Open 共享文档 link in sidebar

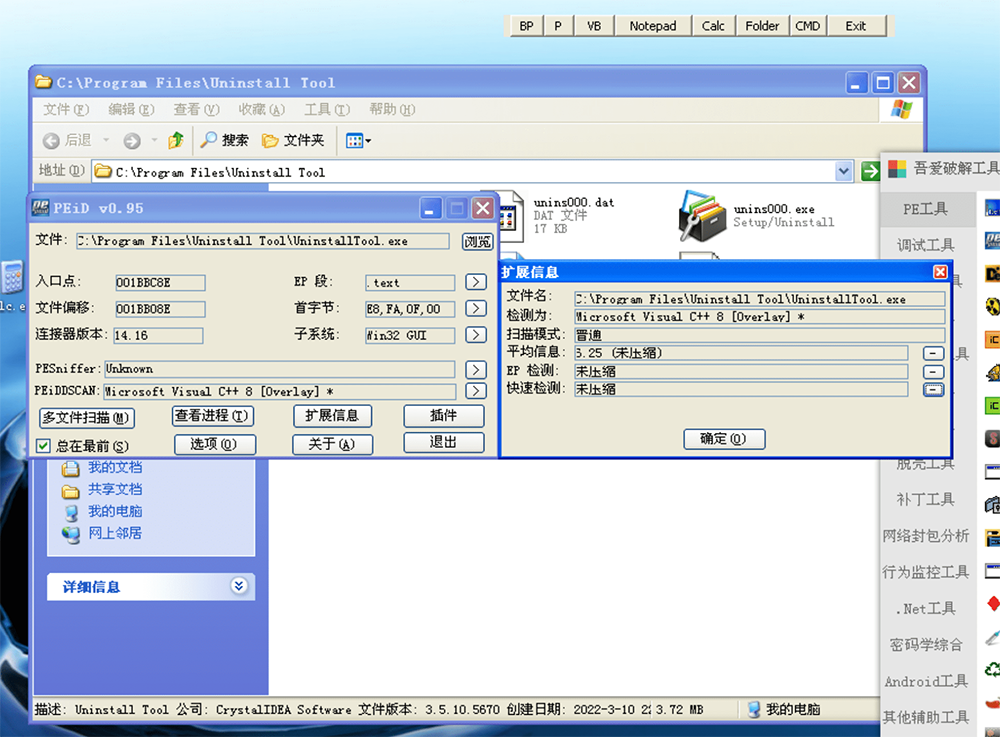(115, 490)
